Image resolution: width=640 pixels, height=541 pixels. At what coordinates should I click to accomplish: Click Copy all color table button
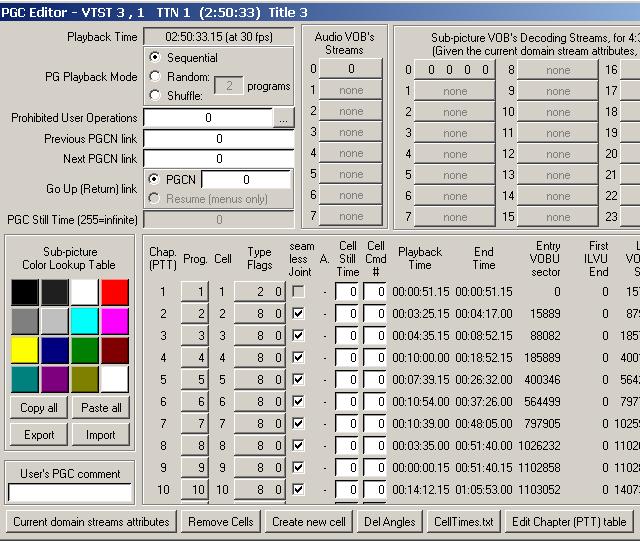(x=39, y=408)
